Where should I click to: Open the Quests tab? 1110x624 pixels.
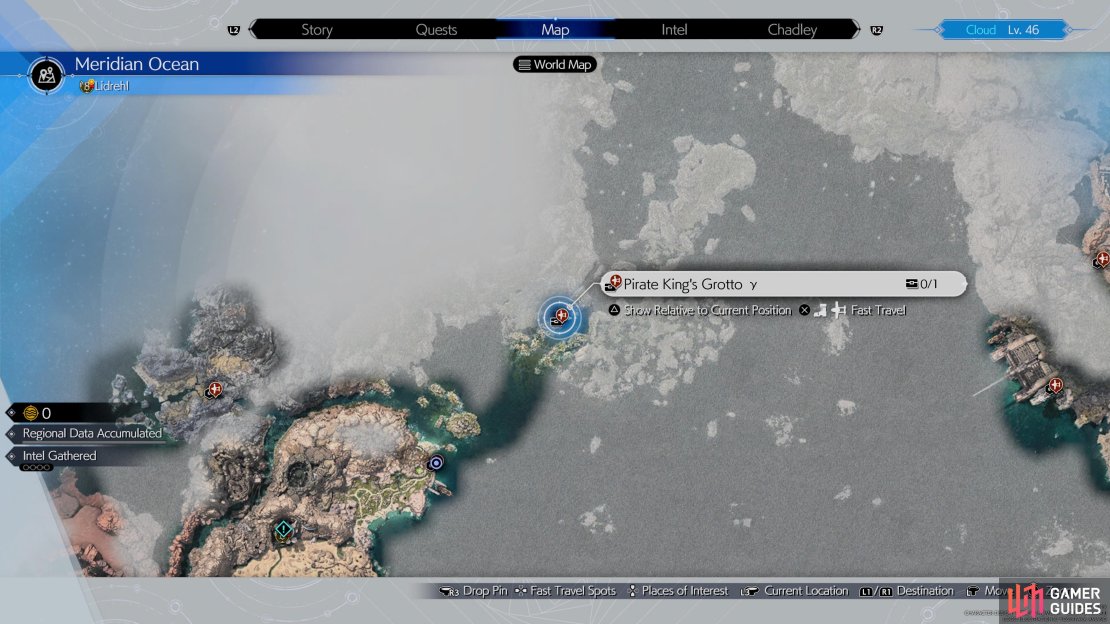point(436,30)
